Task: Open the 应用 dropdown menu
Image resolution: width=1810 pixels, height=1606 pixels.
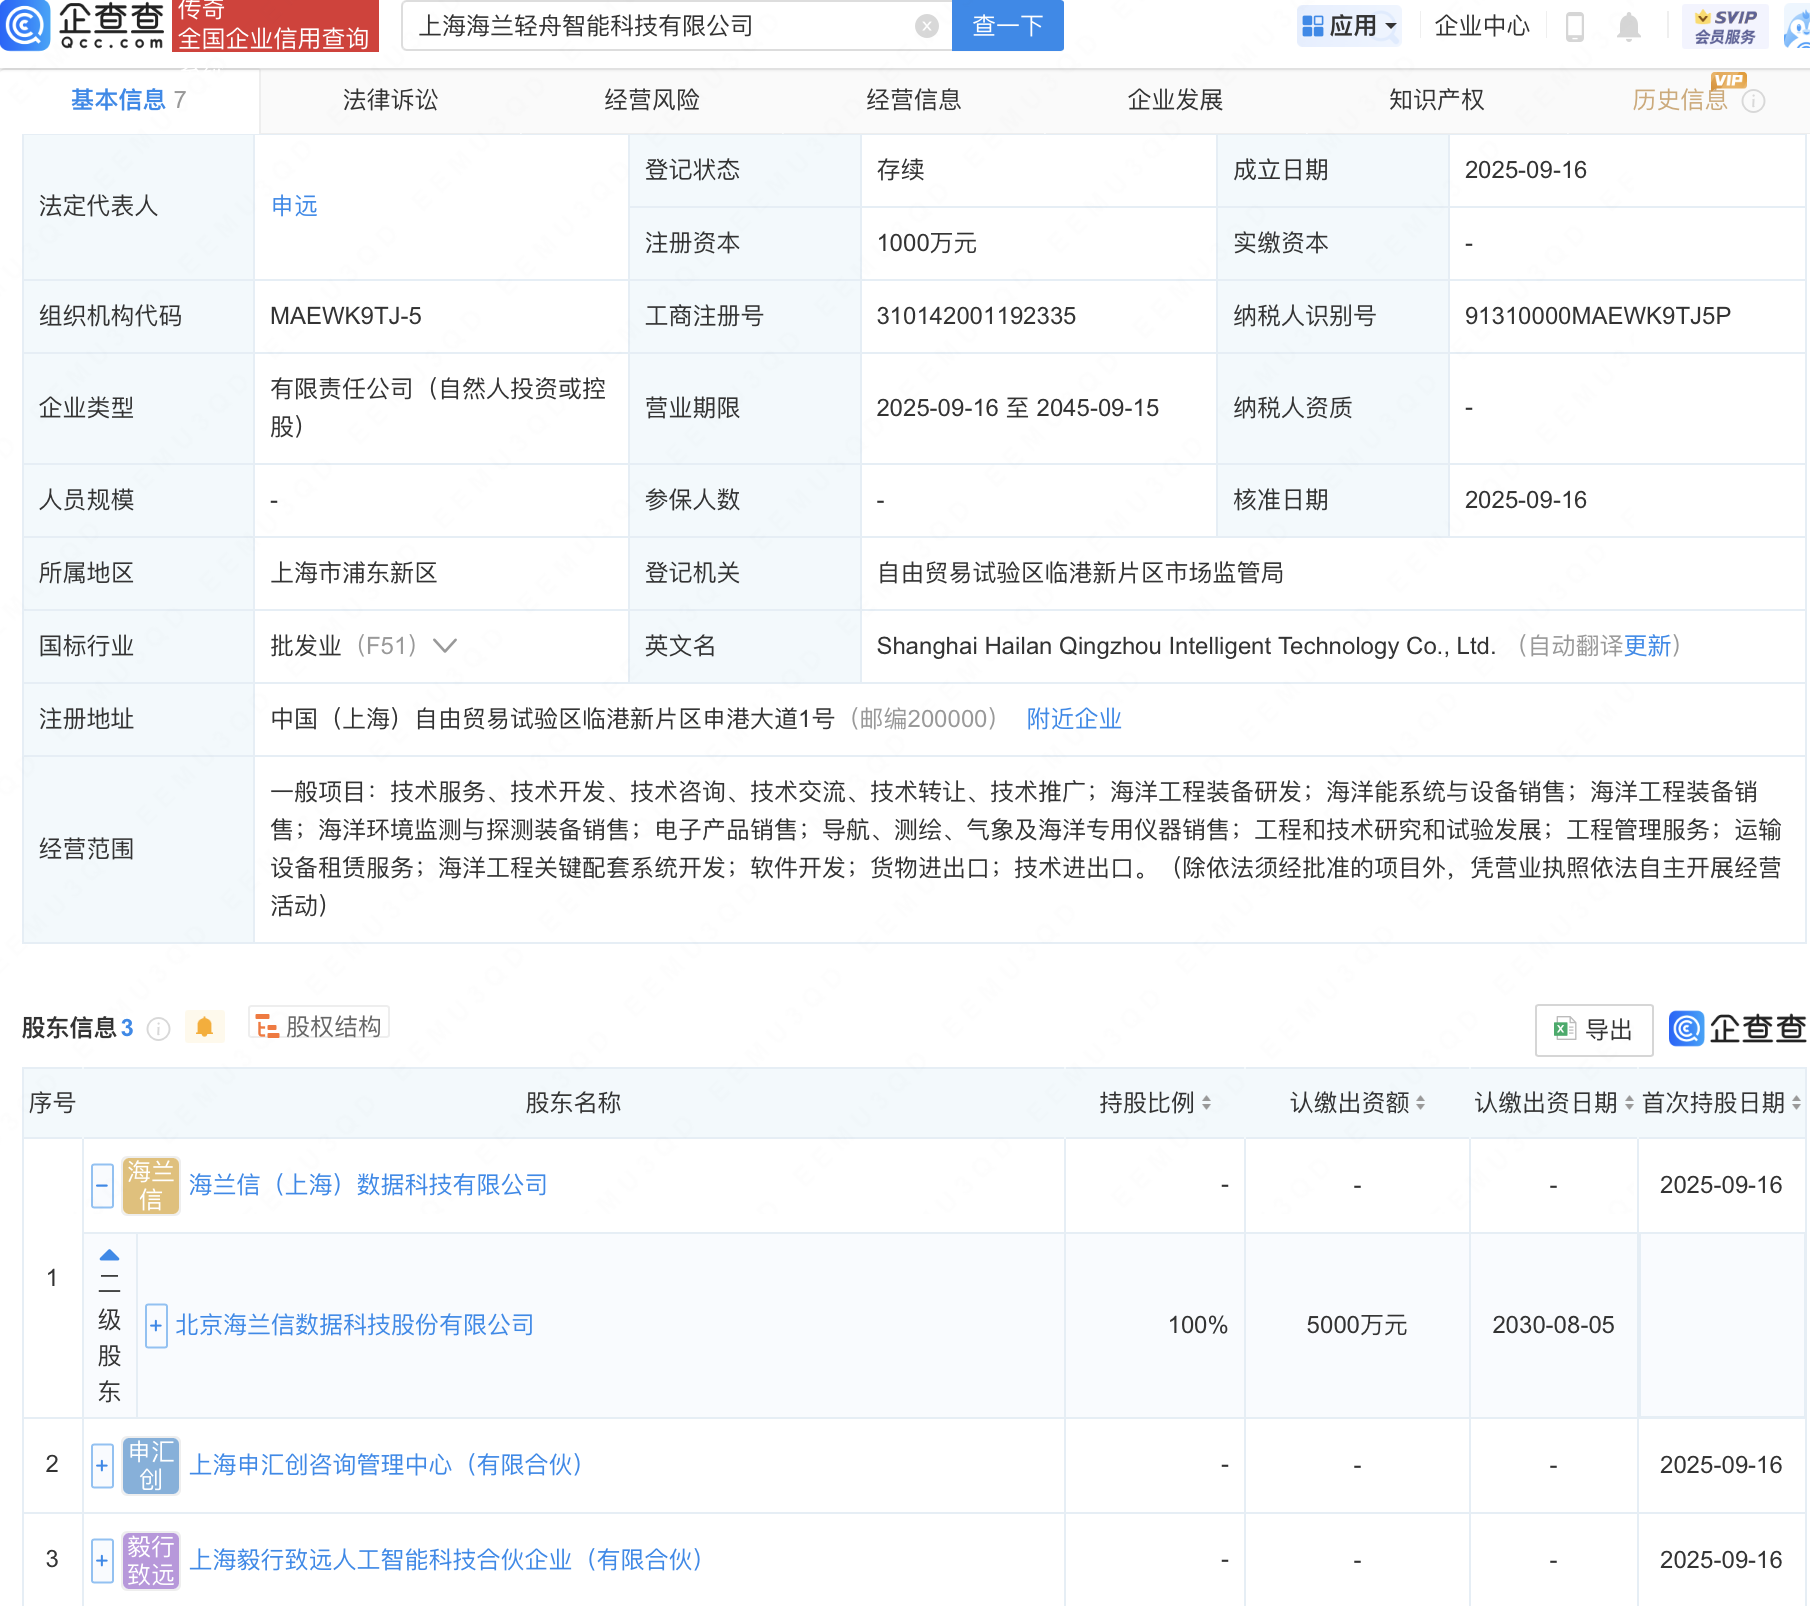Action: click(1350, 27)
